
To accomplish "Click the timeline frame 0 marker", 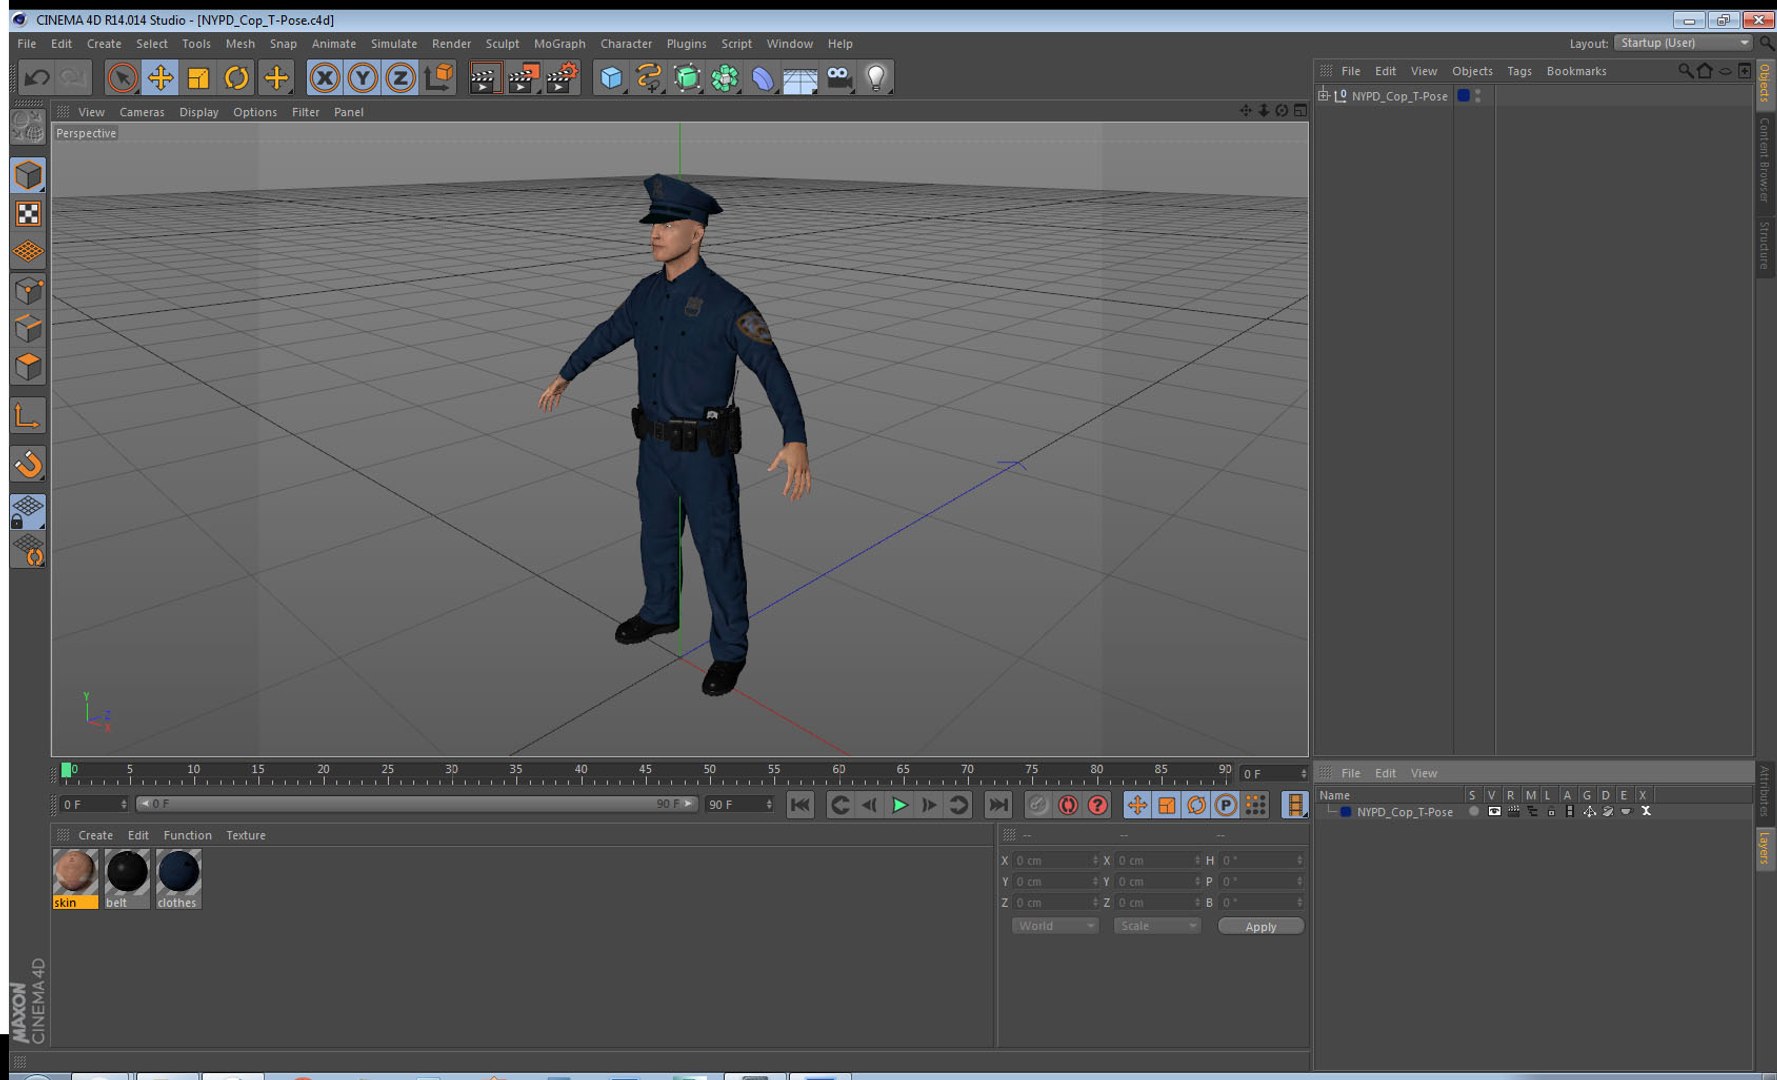I will (66, 770).
